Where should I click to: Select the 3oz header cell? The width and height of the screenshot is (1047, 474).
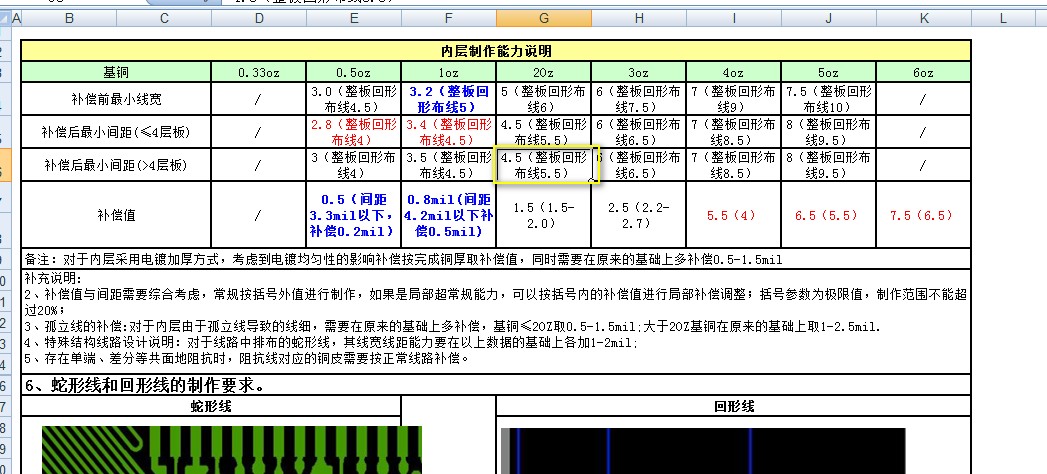click(639, 72)
